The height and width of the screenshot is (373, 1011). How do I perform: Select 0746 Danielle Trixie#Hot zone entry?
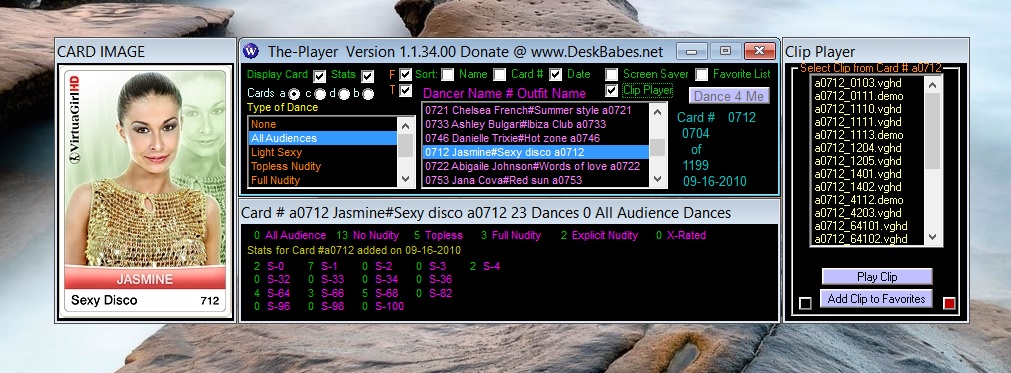pyautogui.click(x=535, y=138)
